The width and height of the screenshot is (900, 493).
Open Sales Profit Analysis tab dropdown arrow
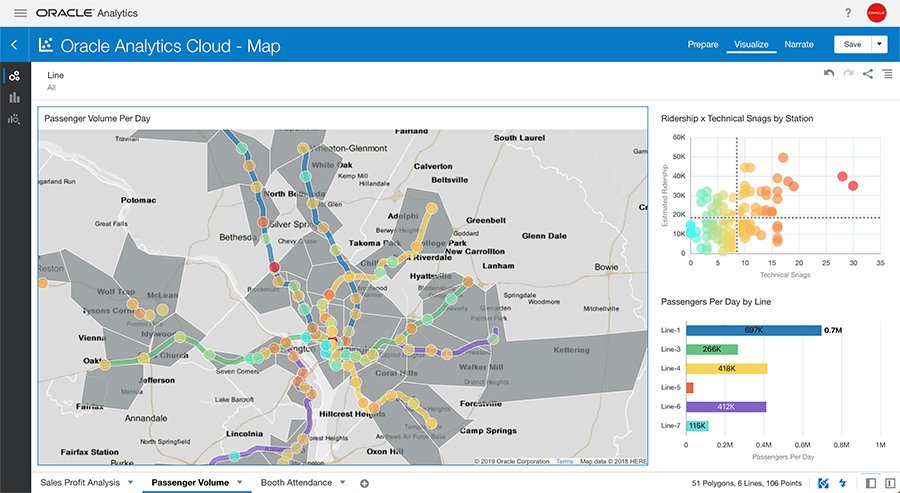click(x=130, y=483)
